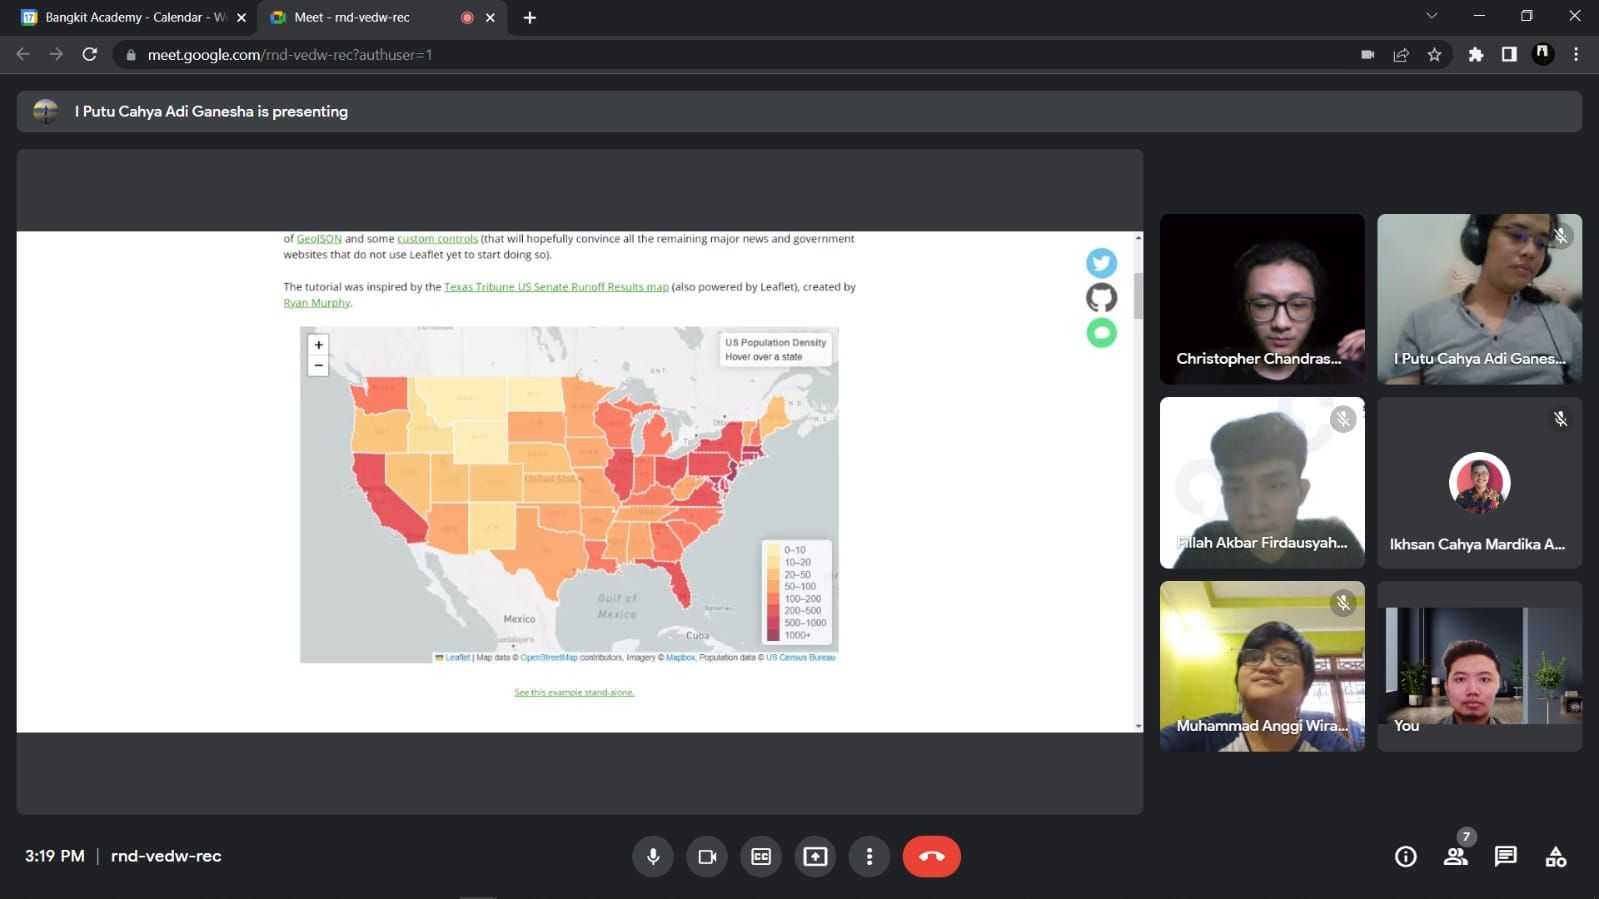The image size is (1599, 899).
Task: Open the Activities shapes icon
Action: [1555, 857]
